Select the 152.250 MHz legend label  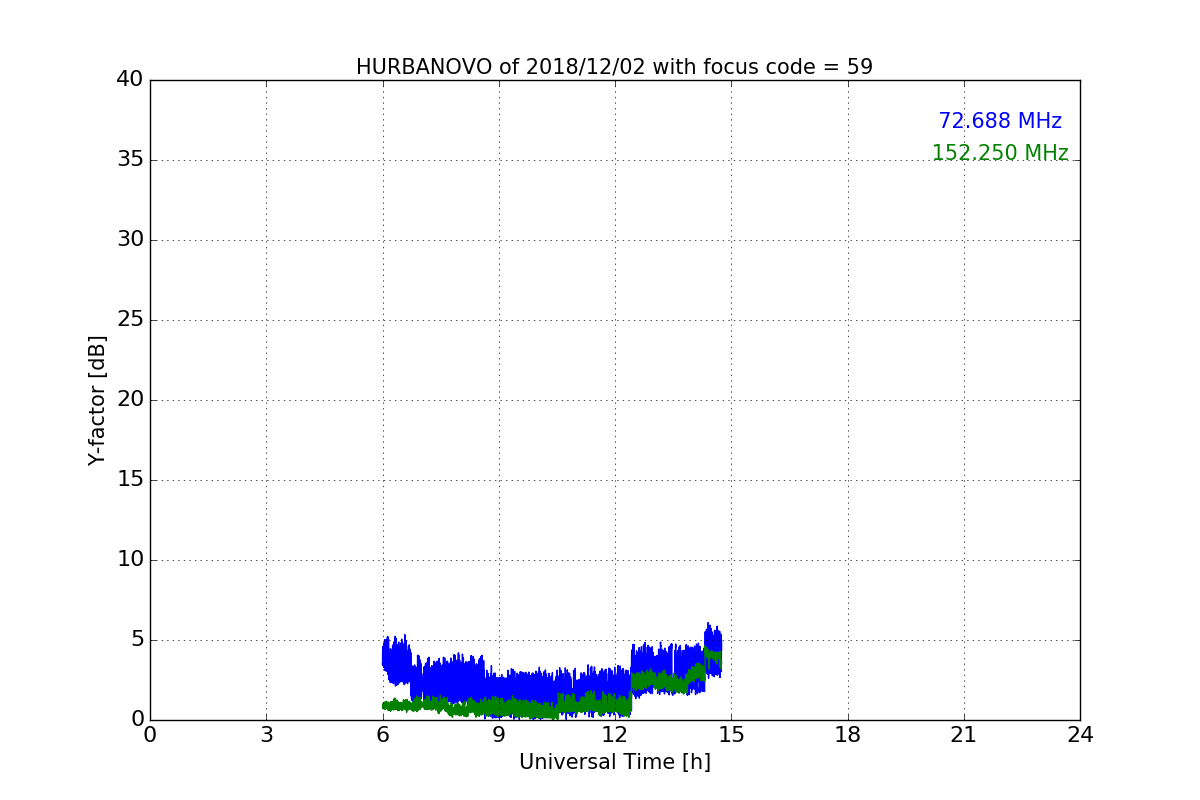[x=1000, y=153]
